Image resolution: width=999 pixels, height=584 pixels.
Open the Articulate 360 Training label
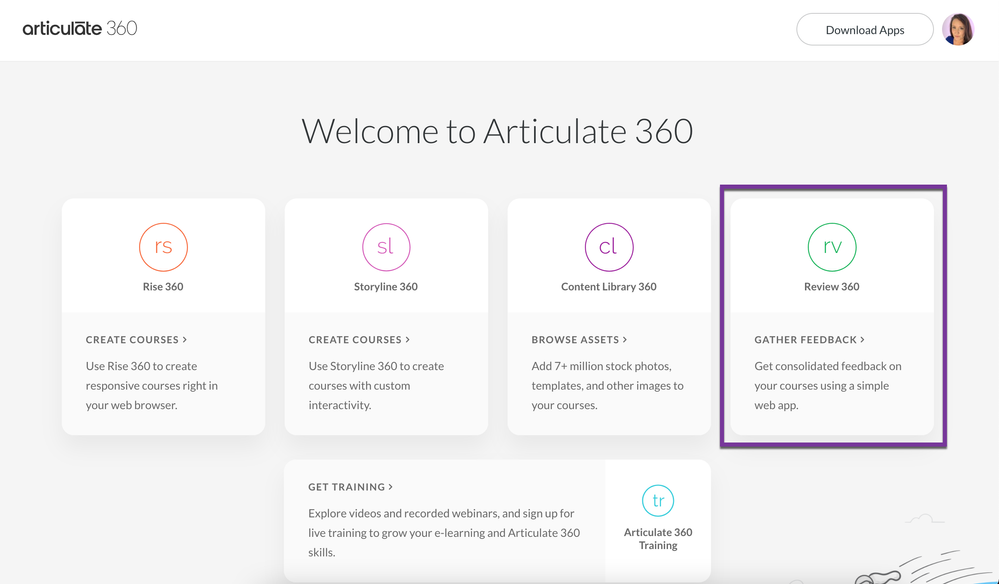[x=658, y=539]
